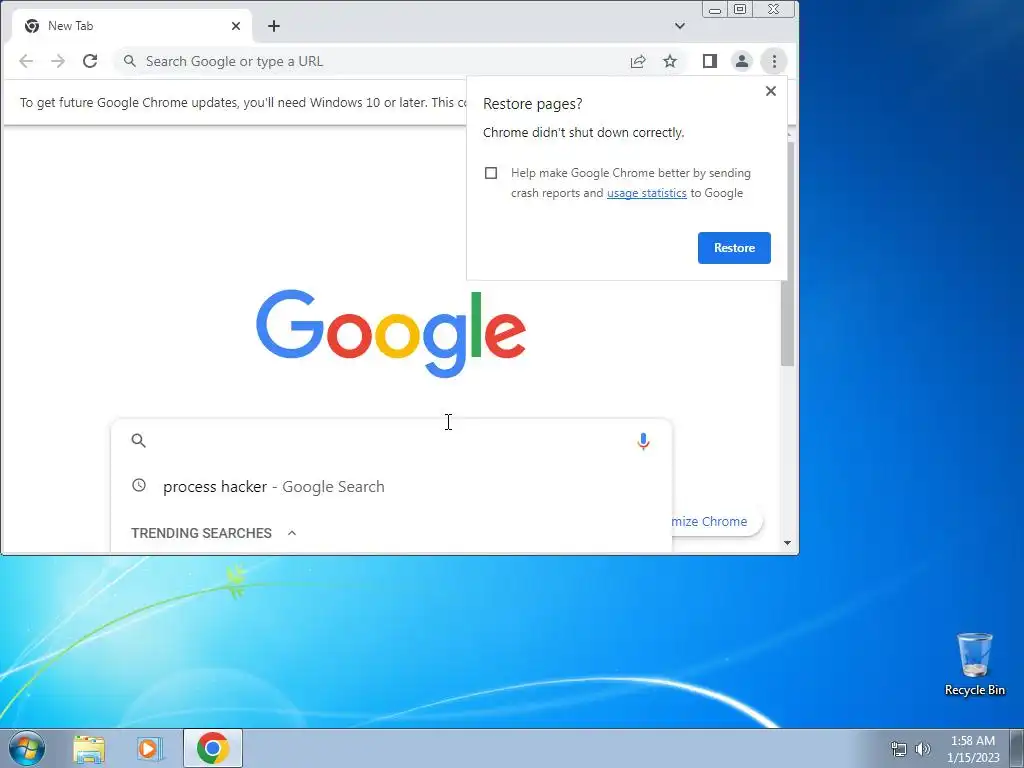Dismiss the Restore pages popup
Screen dimensions: 1024x768
tap(771, 91)
